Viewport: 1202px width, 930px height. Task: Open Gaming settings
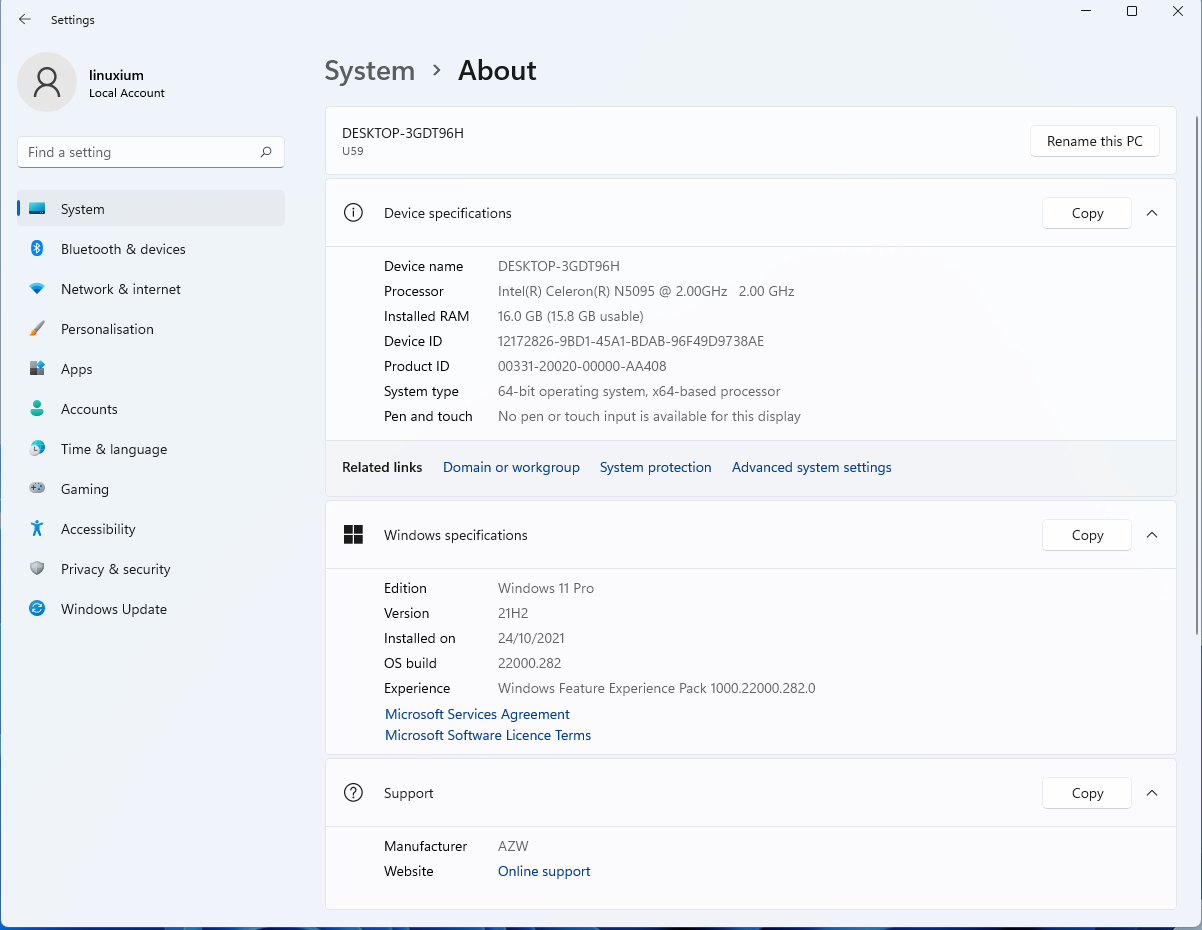pos(151,489)
